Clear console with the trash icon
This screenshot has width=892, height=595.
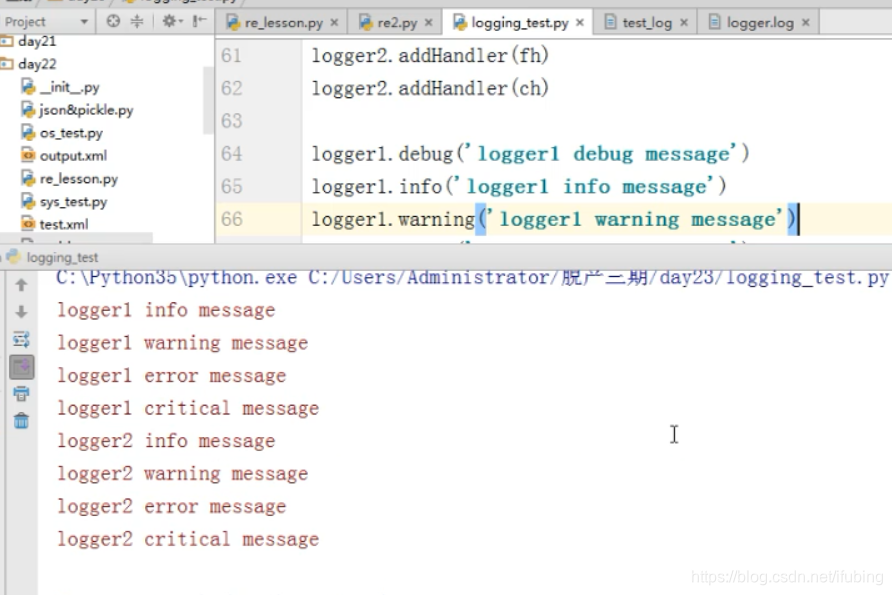coord(21,421)
